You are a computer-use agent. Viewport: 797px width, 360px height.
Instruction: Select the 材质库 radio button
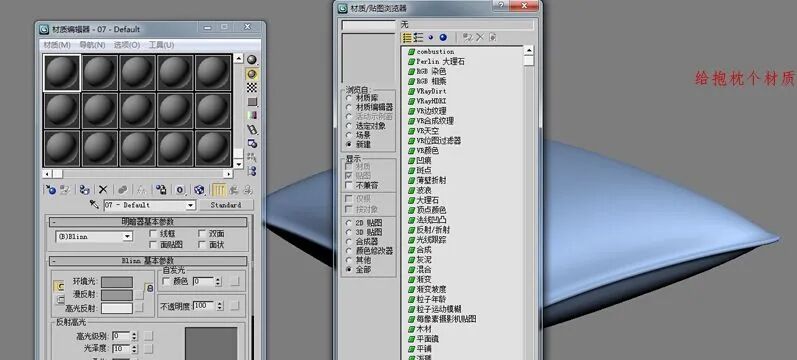coord(349,98)
